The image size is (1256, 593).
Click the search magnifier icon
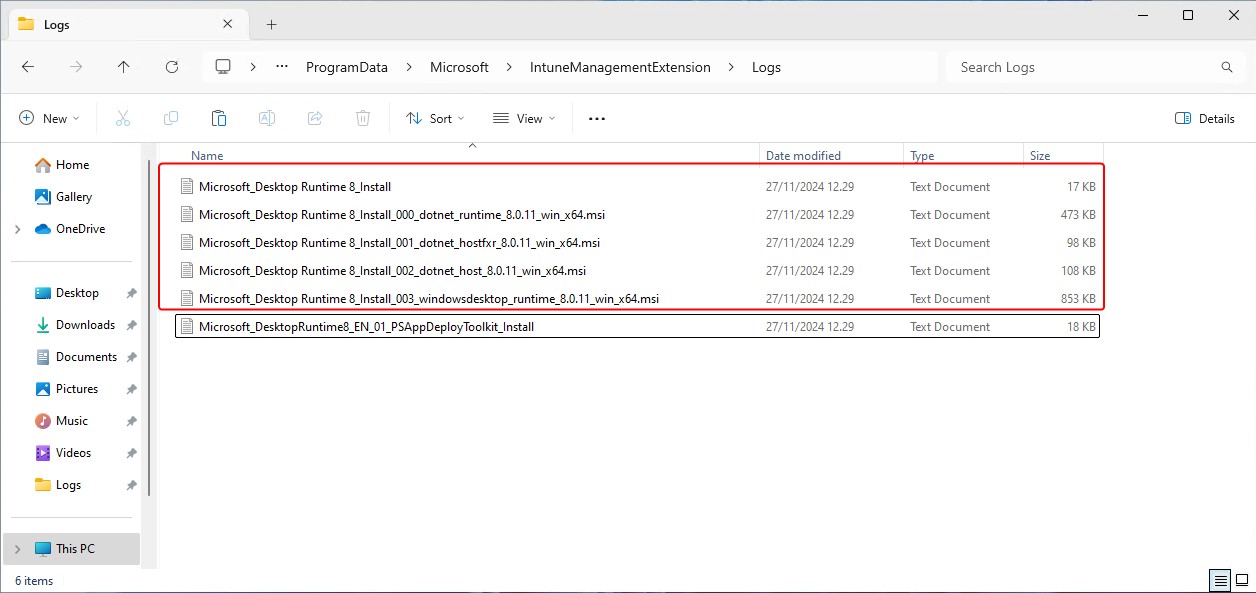1227,67
